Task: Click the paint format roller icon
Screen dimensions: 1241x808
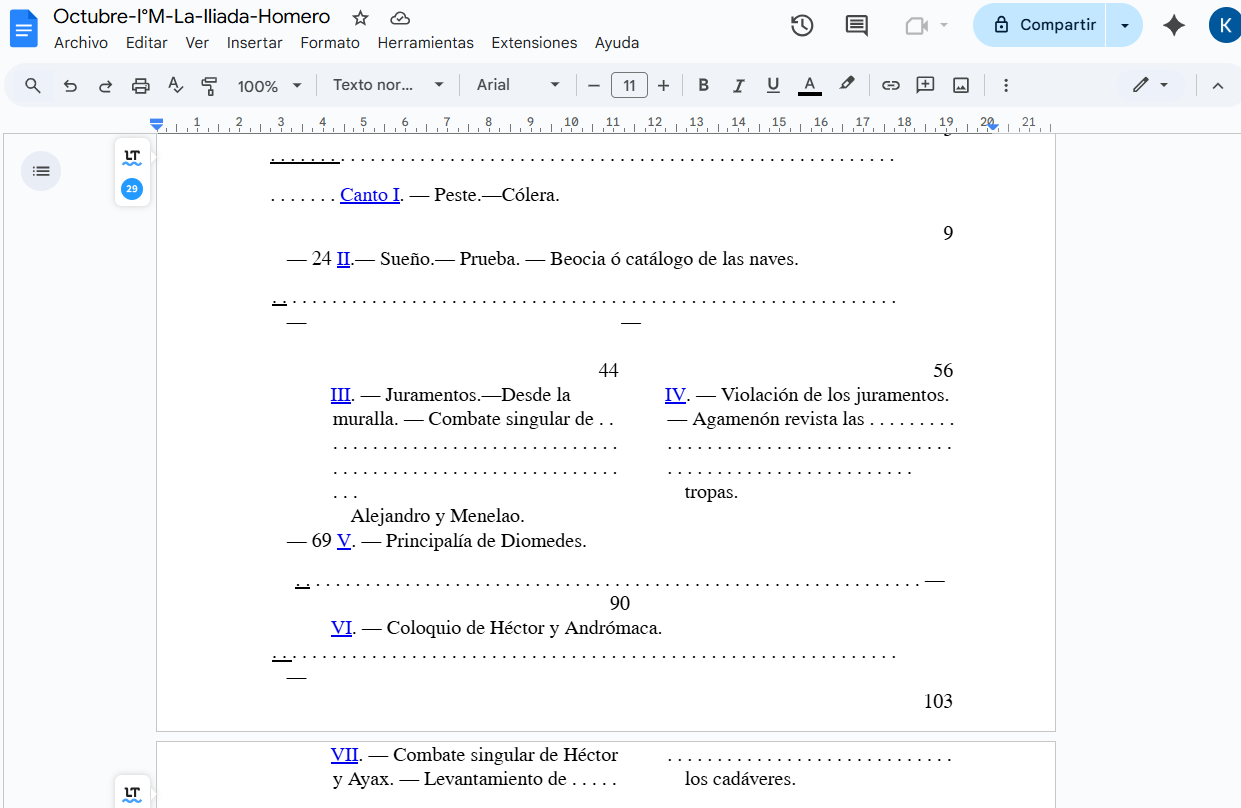Action: click(209, 85)
